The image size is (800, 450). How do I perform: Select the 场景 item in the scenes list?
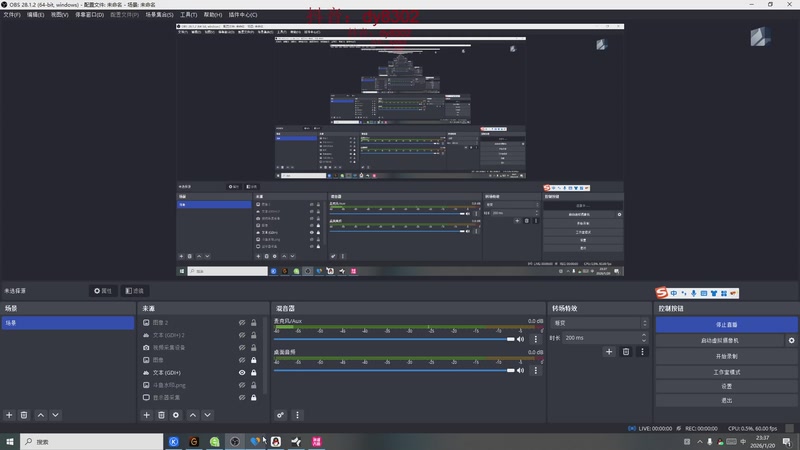coord(68,323)
